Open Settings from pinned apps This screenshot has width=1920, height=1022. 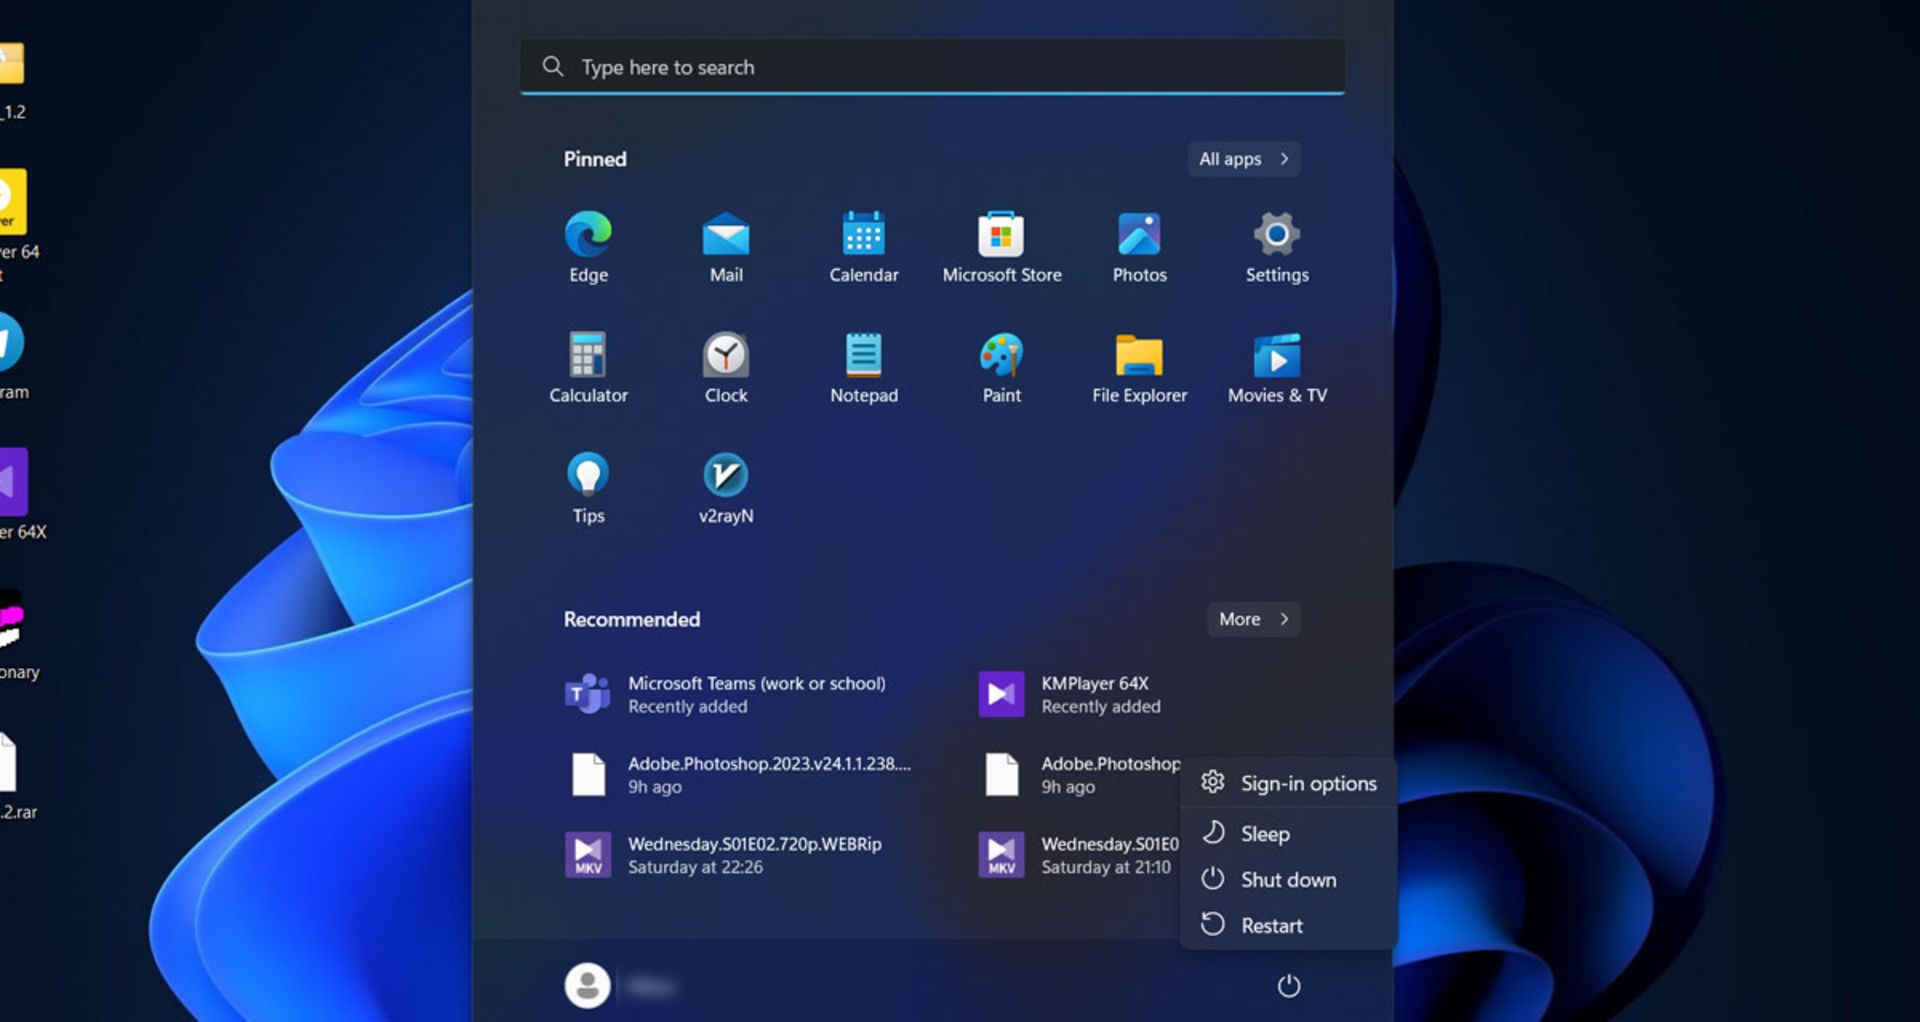tap(1277, 247)
